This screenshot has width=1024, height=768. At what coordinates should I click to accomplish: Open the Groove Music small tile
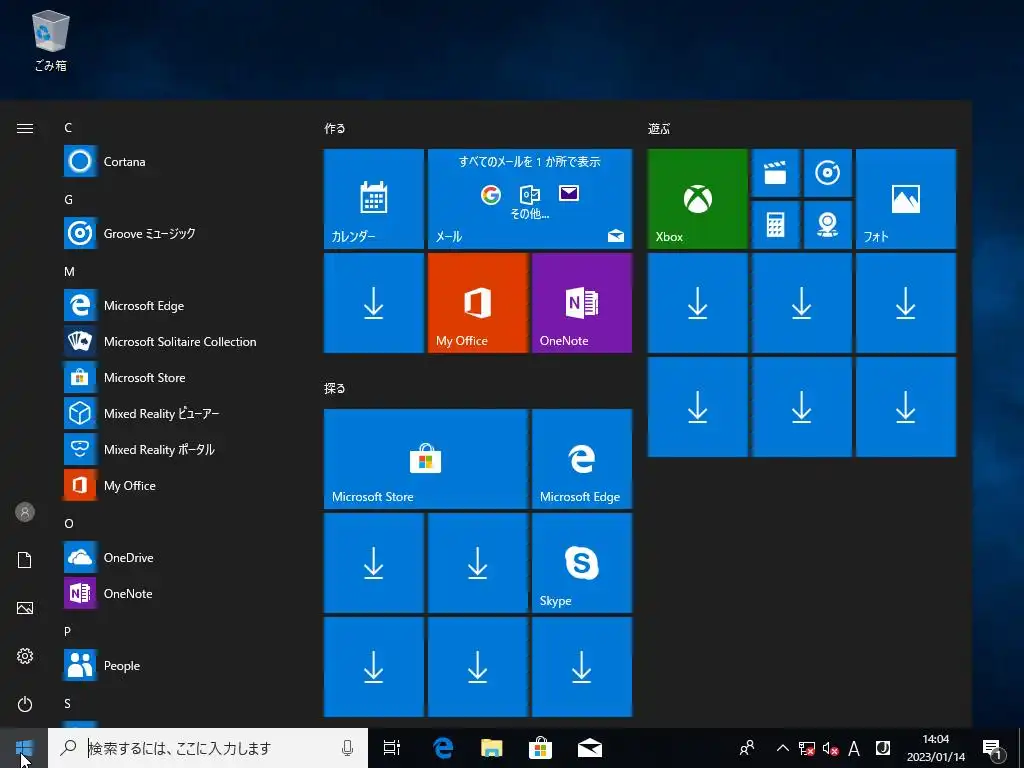click(827, 173)
